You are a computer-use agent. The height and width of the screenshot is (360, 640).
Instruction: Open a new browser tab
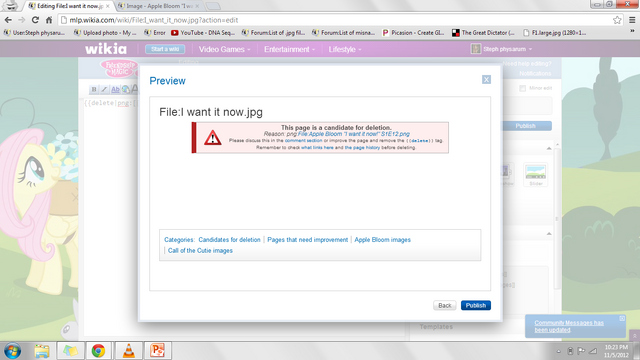pyautogui.click(x=213, y=6)
